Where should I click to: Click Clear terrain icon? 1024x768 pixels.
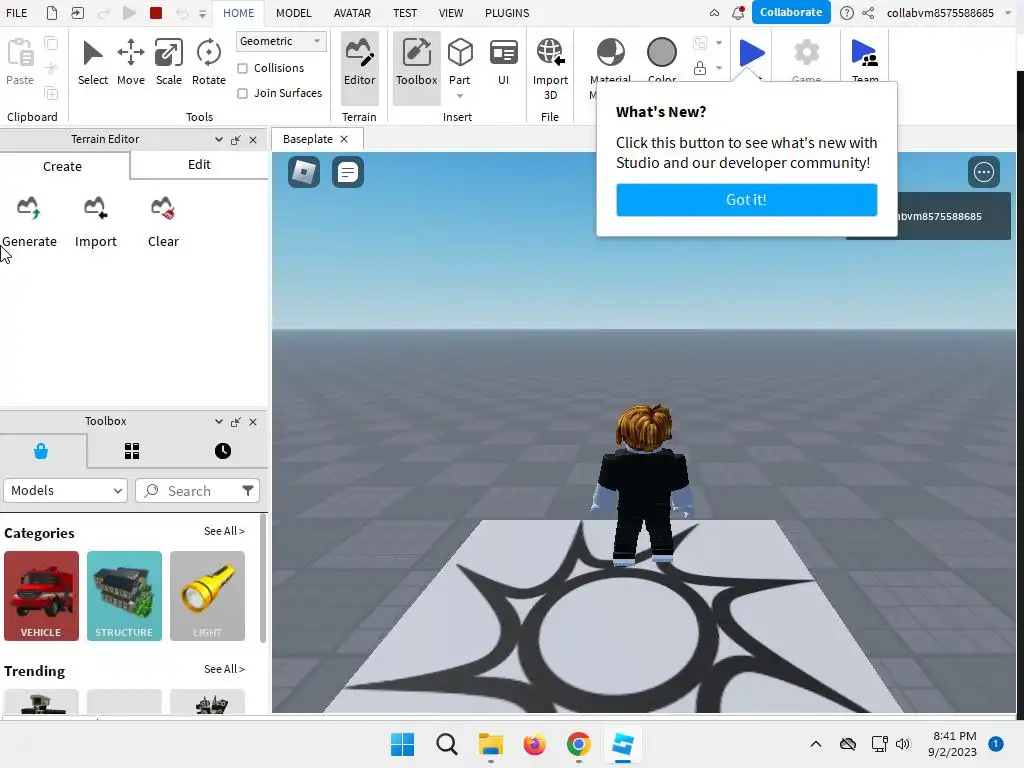point(163,209)
